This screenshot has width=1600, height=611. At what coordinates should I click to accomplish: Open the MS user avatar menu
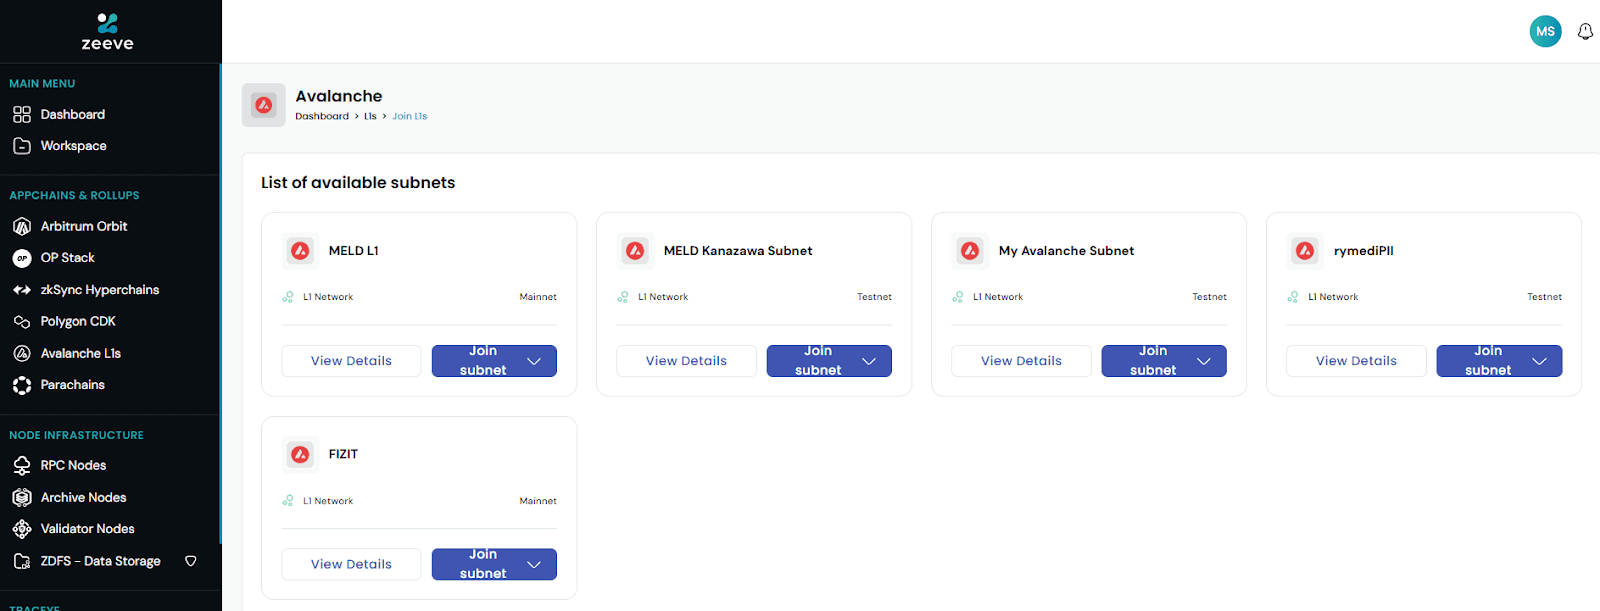[1545, 31]
